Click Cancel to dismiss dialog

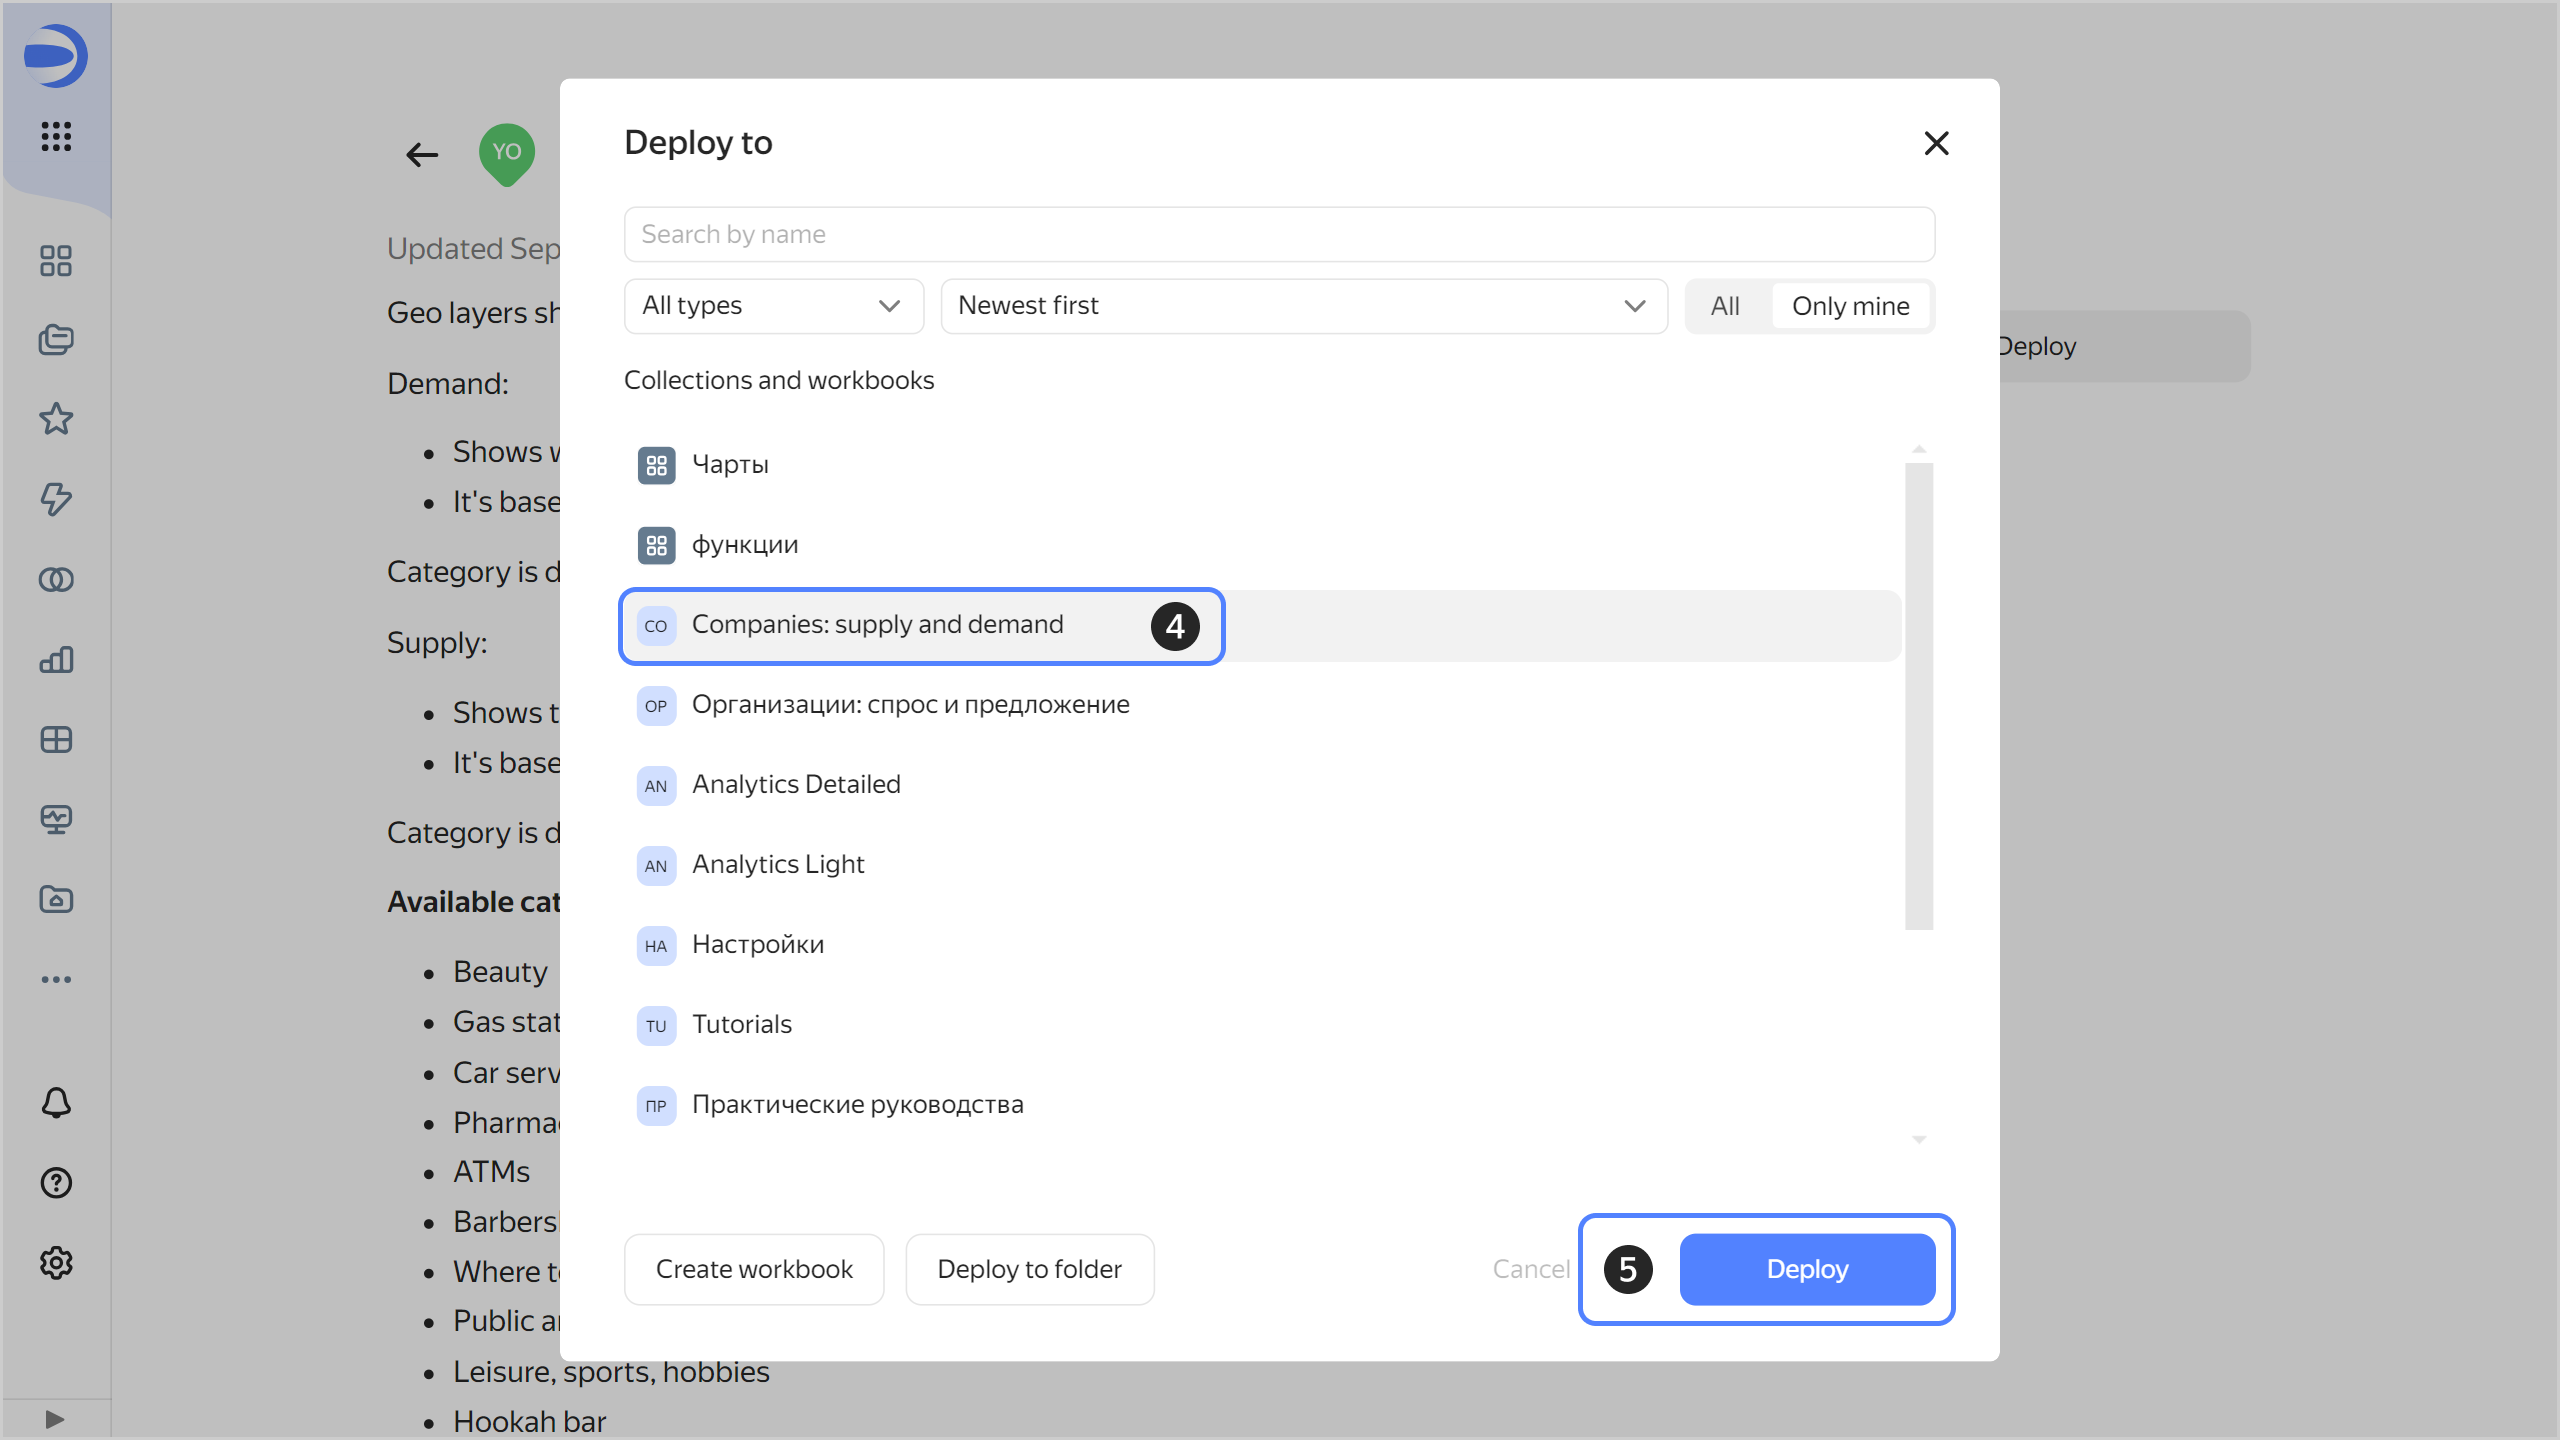(1530, 1269)
